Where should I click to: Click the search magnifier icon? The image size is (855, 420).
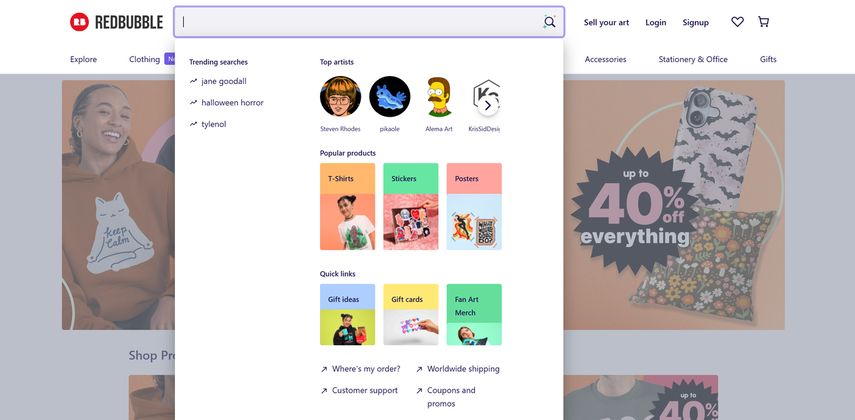pos(549,22)
